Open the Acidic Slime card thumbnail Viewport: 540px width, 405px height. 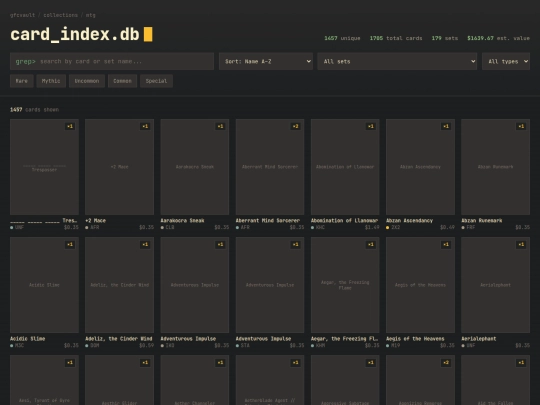44,285
